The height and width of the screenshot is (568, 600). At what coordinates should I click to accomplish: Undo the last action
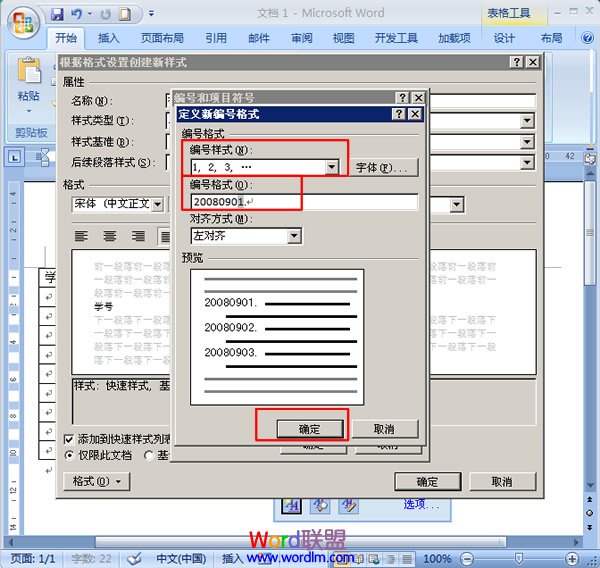[x=77, y=14]
